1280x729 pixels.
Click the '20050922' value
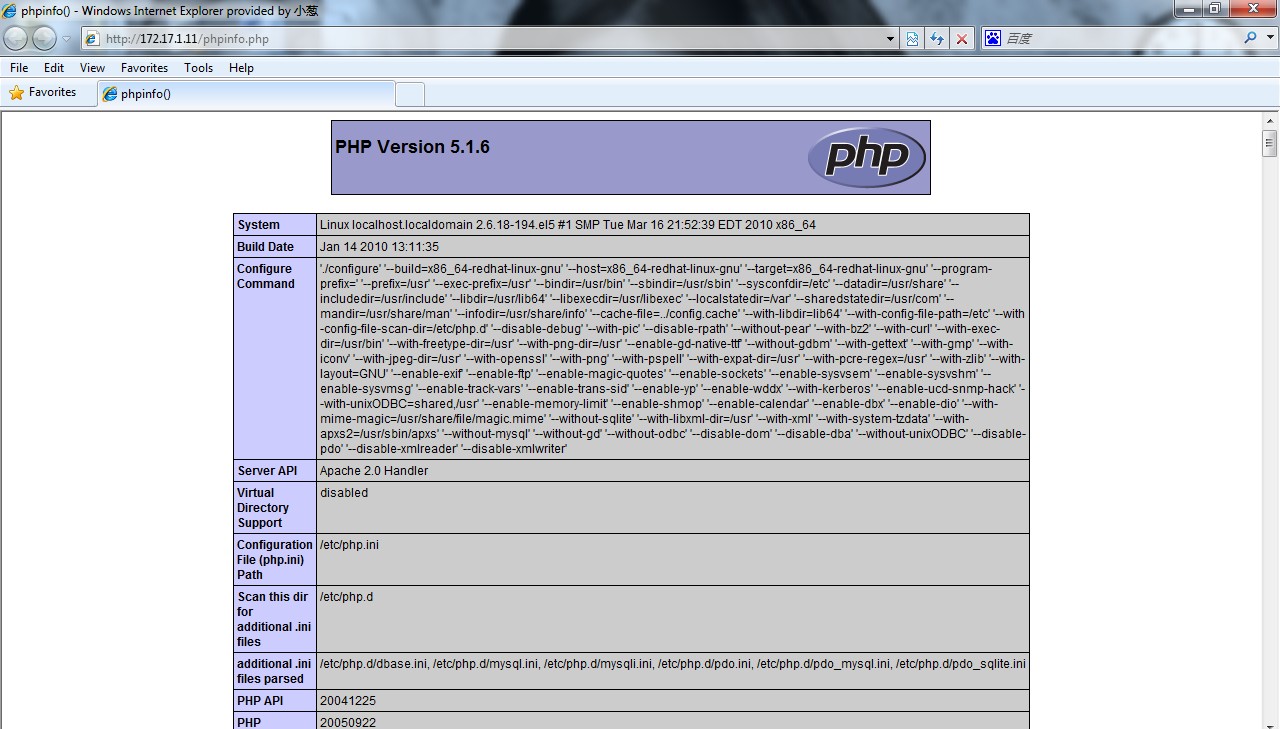click(x=348, y=722)
